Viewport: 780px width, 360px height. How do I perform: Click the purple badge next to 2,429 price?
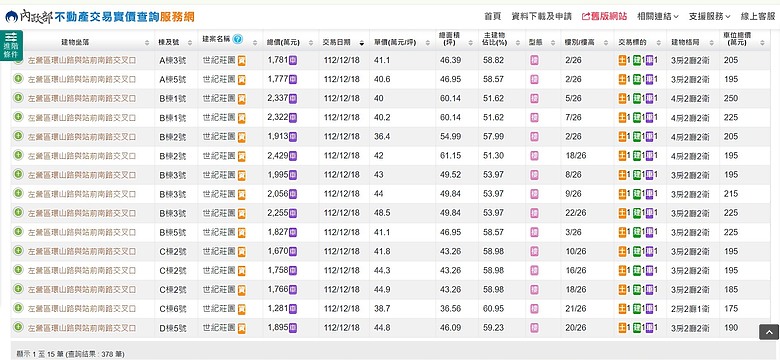click(293, 156)
